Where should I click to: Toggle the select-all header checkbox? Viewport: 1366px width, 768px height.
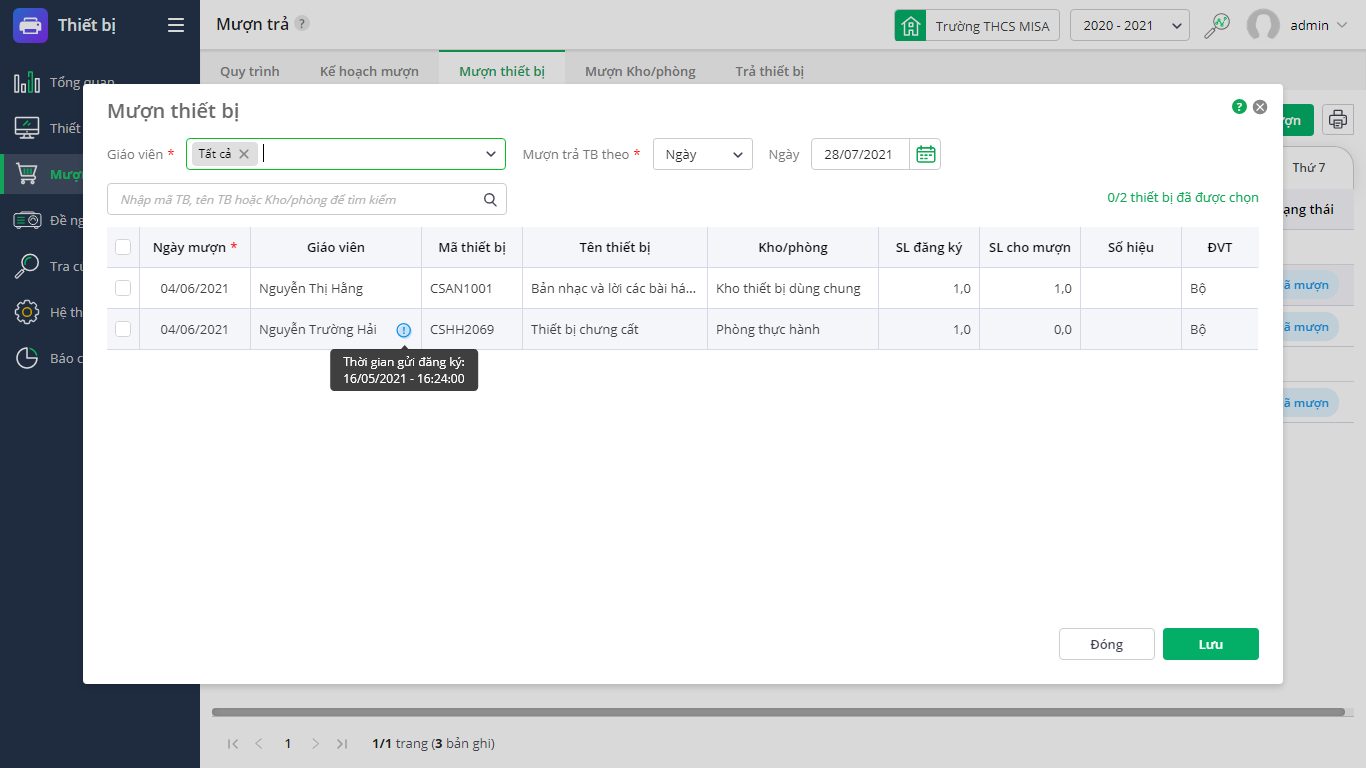coord(123,247)
